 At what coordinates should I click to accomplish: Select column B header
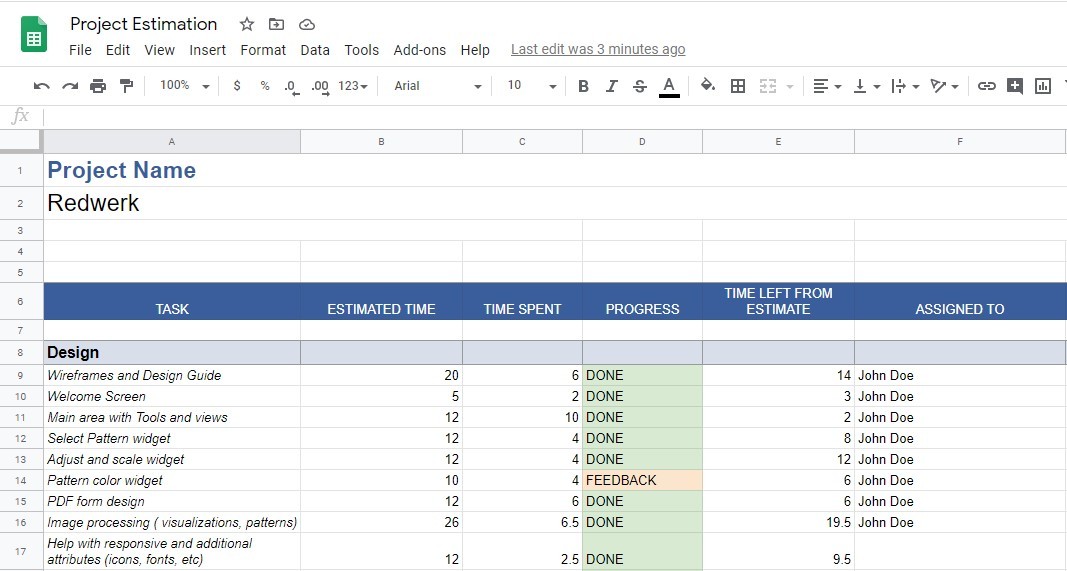(381, 142)
